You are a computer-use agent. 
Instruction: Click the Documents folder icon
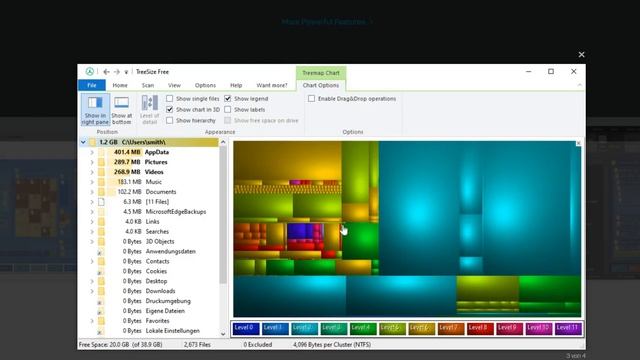pyautogui.click(x=101, y=192)
